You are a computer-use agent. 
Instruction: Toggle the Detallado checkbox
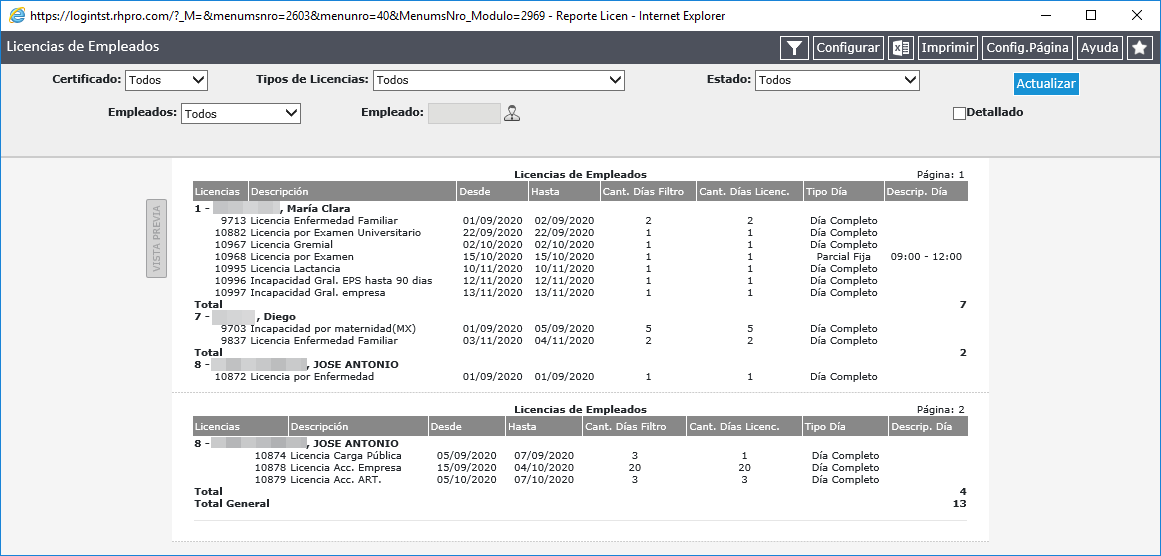pos(960,113)
